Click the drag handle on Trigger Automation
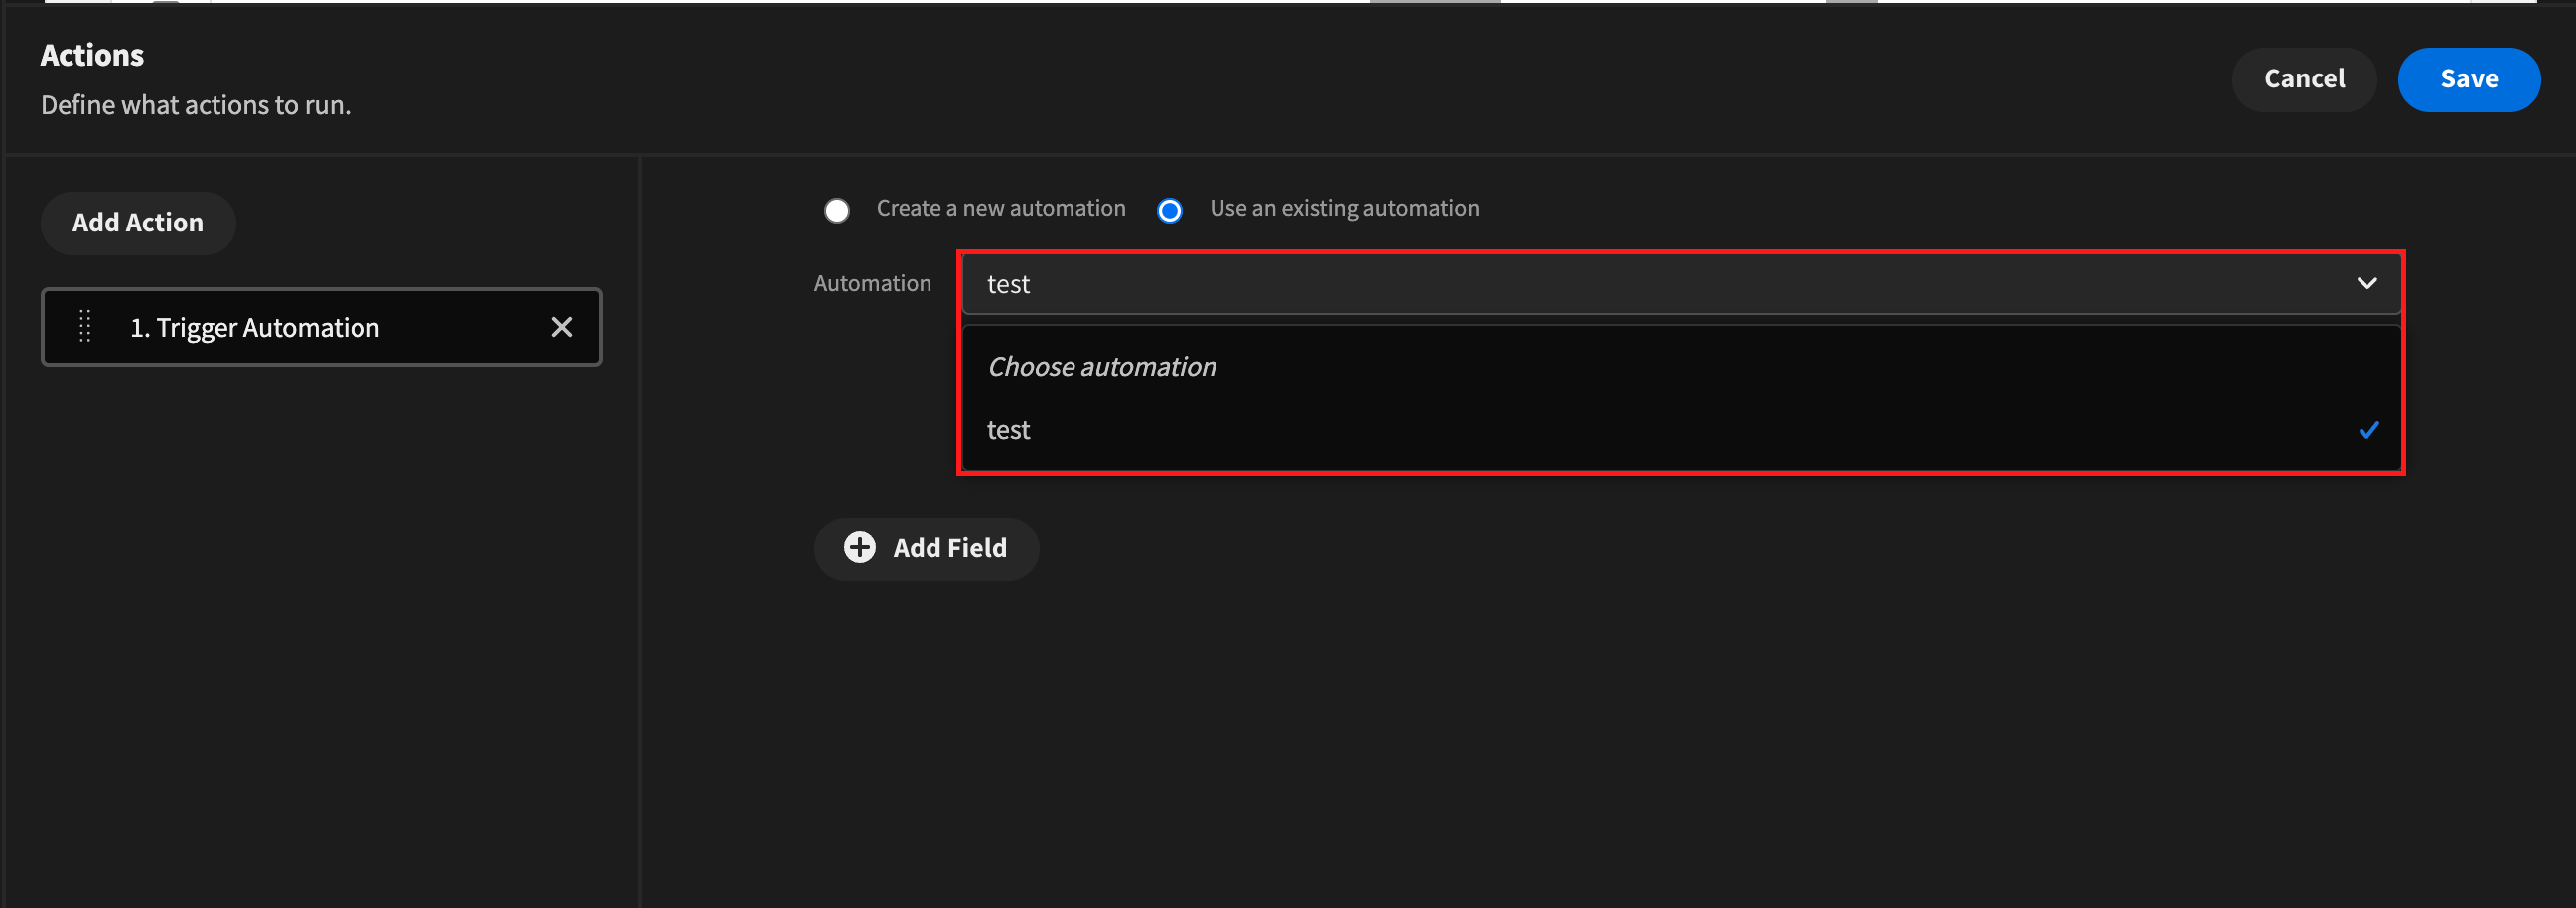The image size is (2576, 908). pos(86,326)
